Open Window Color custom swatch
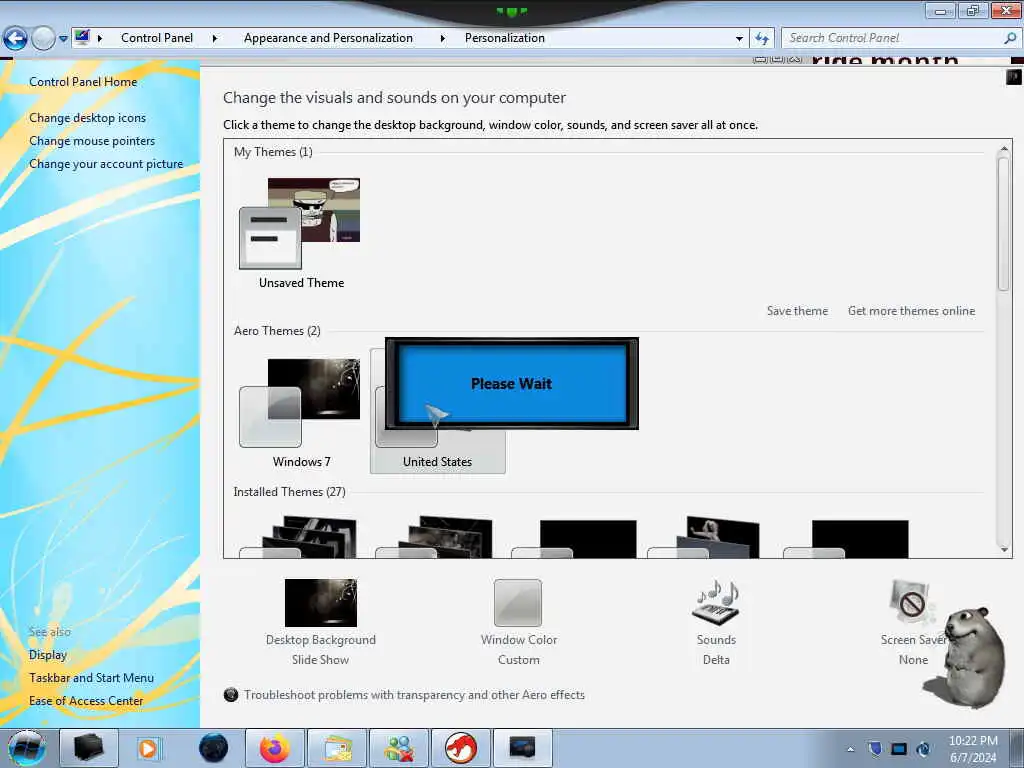Screen dimensions: 1024x768 point(518,603)
